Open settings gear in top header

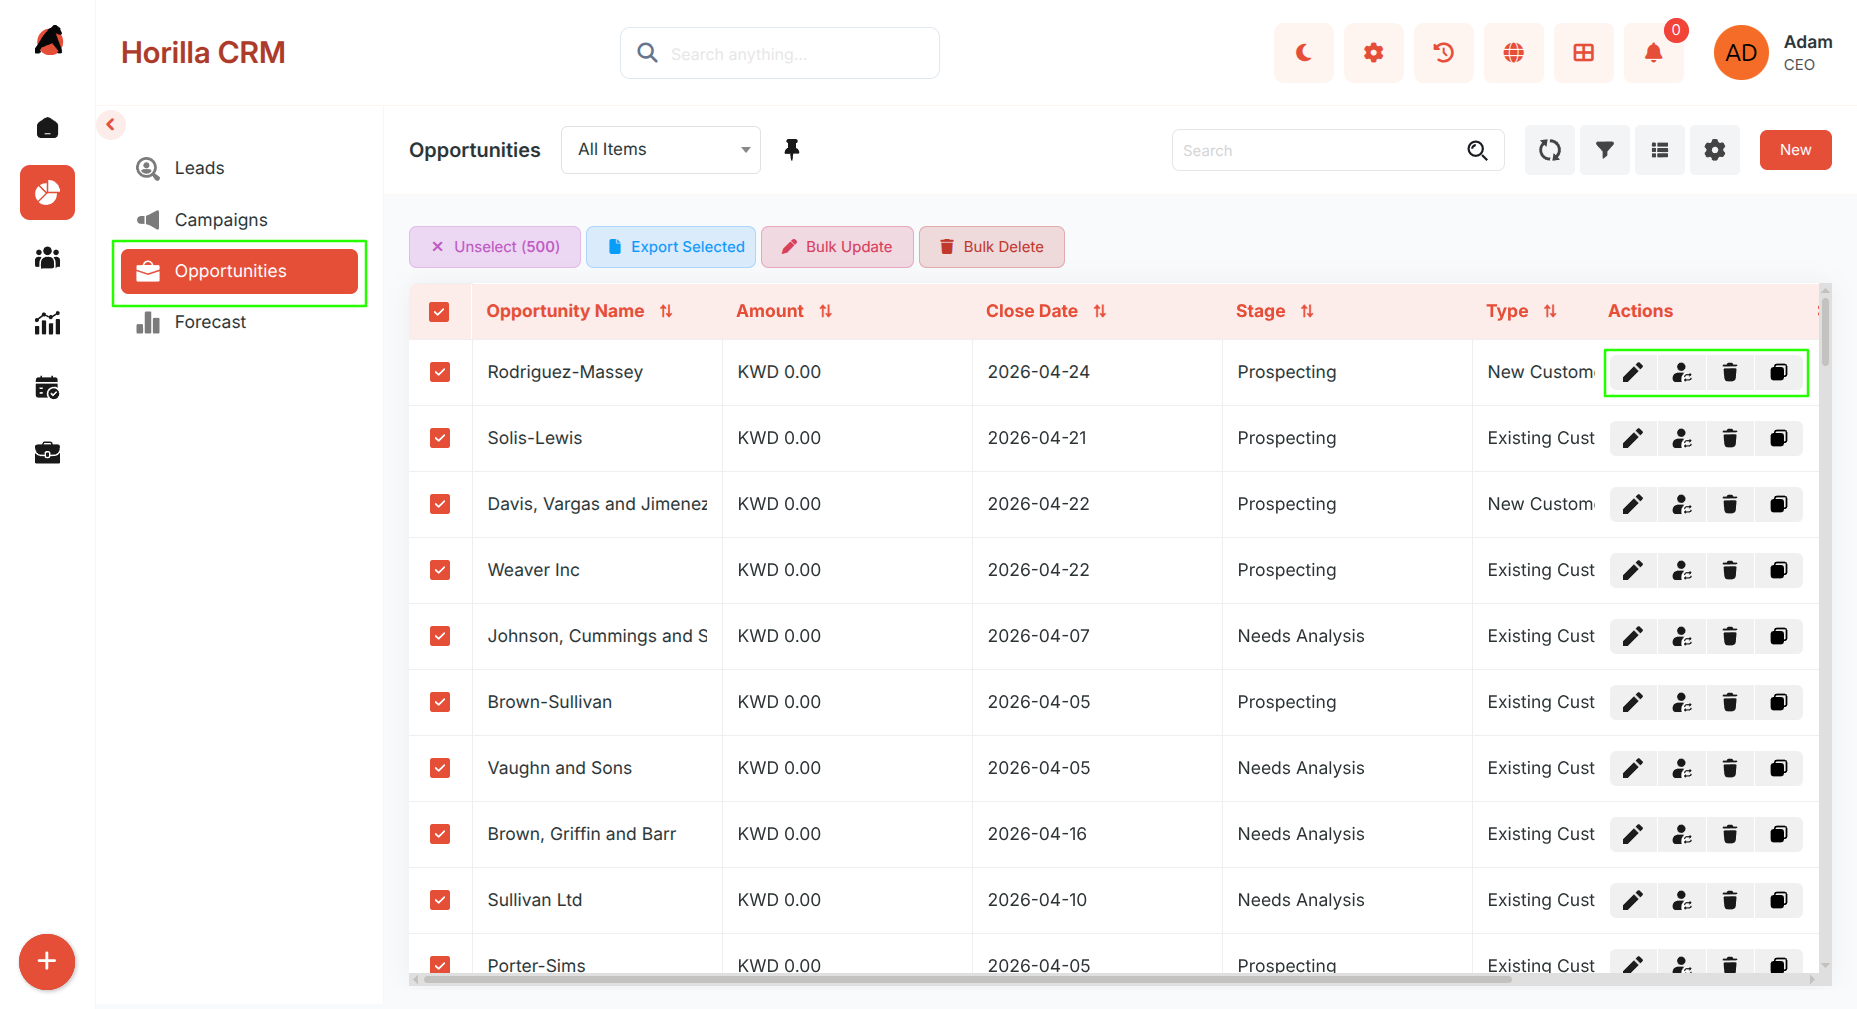[1373, 53]
